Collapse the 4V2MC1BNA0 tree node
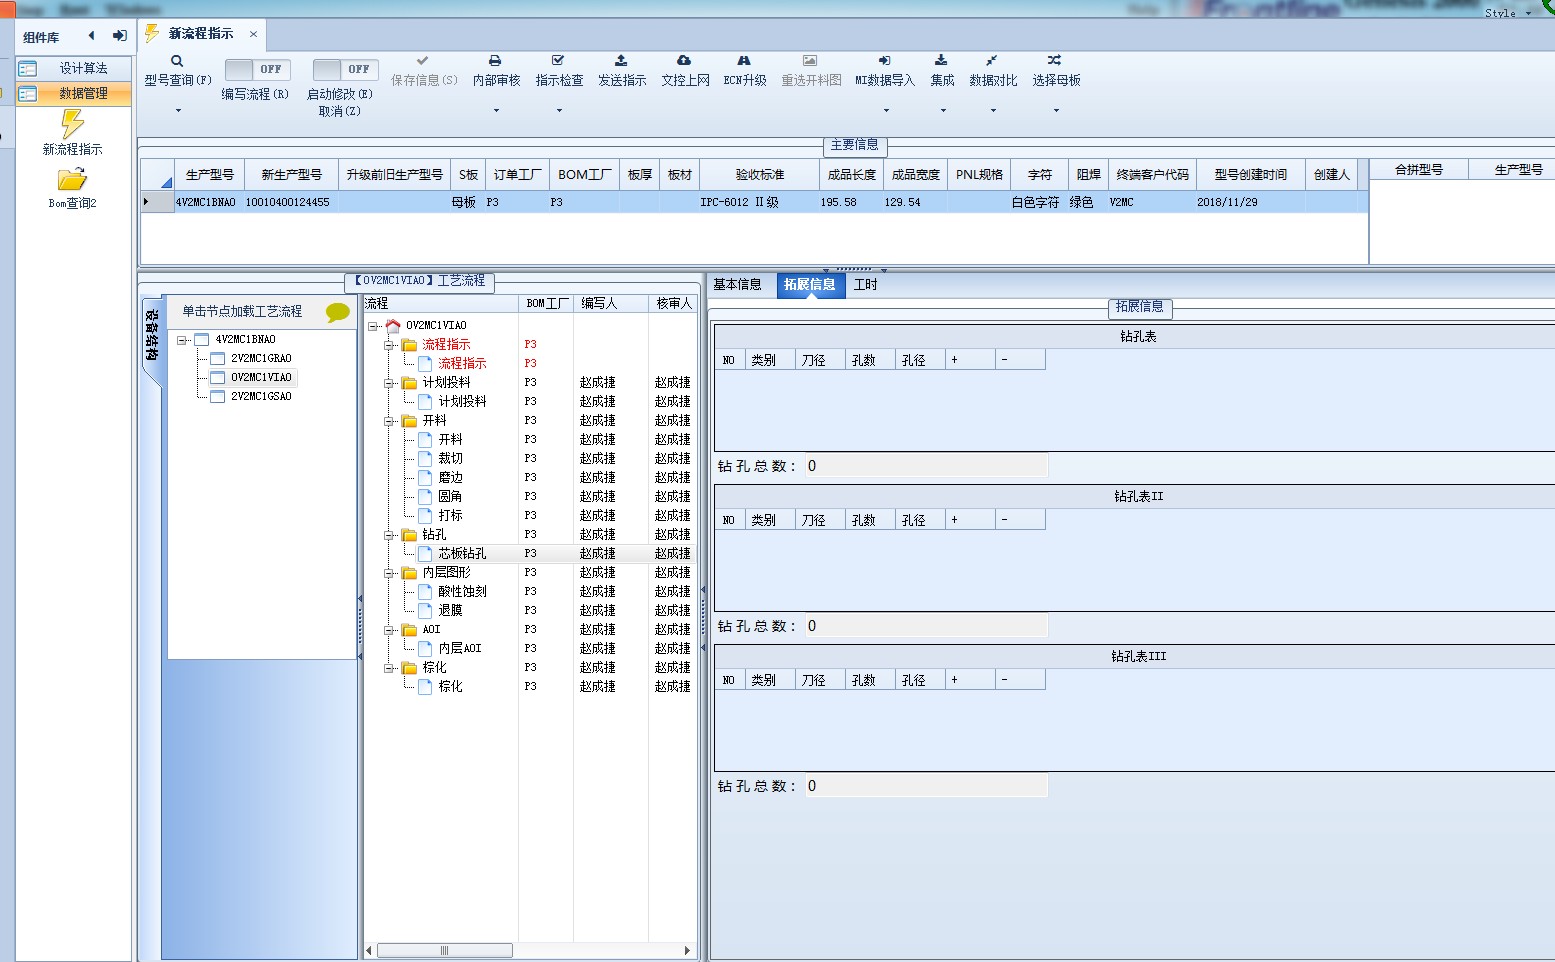 182,340
